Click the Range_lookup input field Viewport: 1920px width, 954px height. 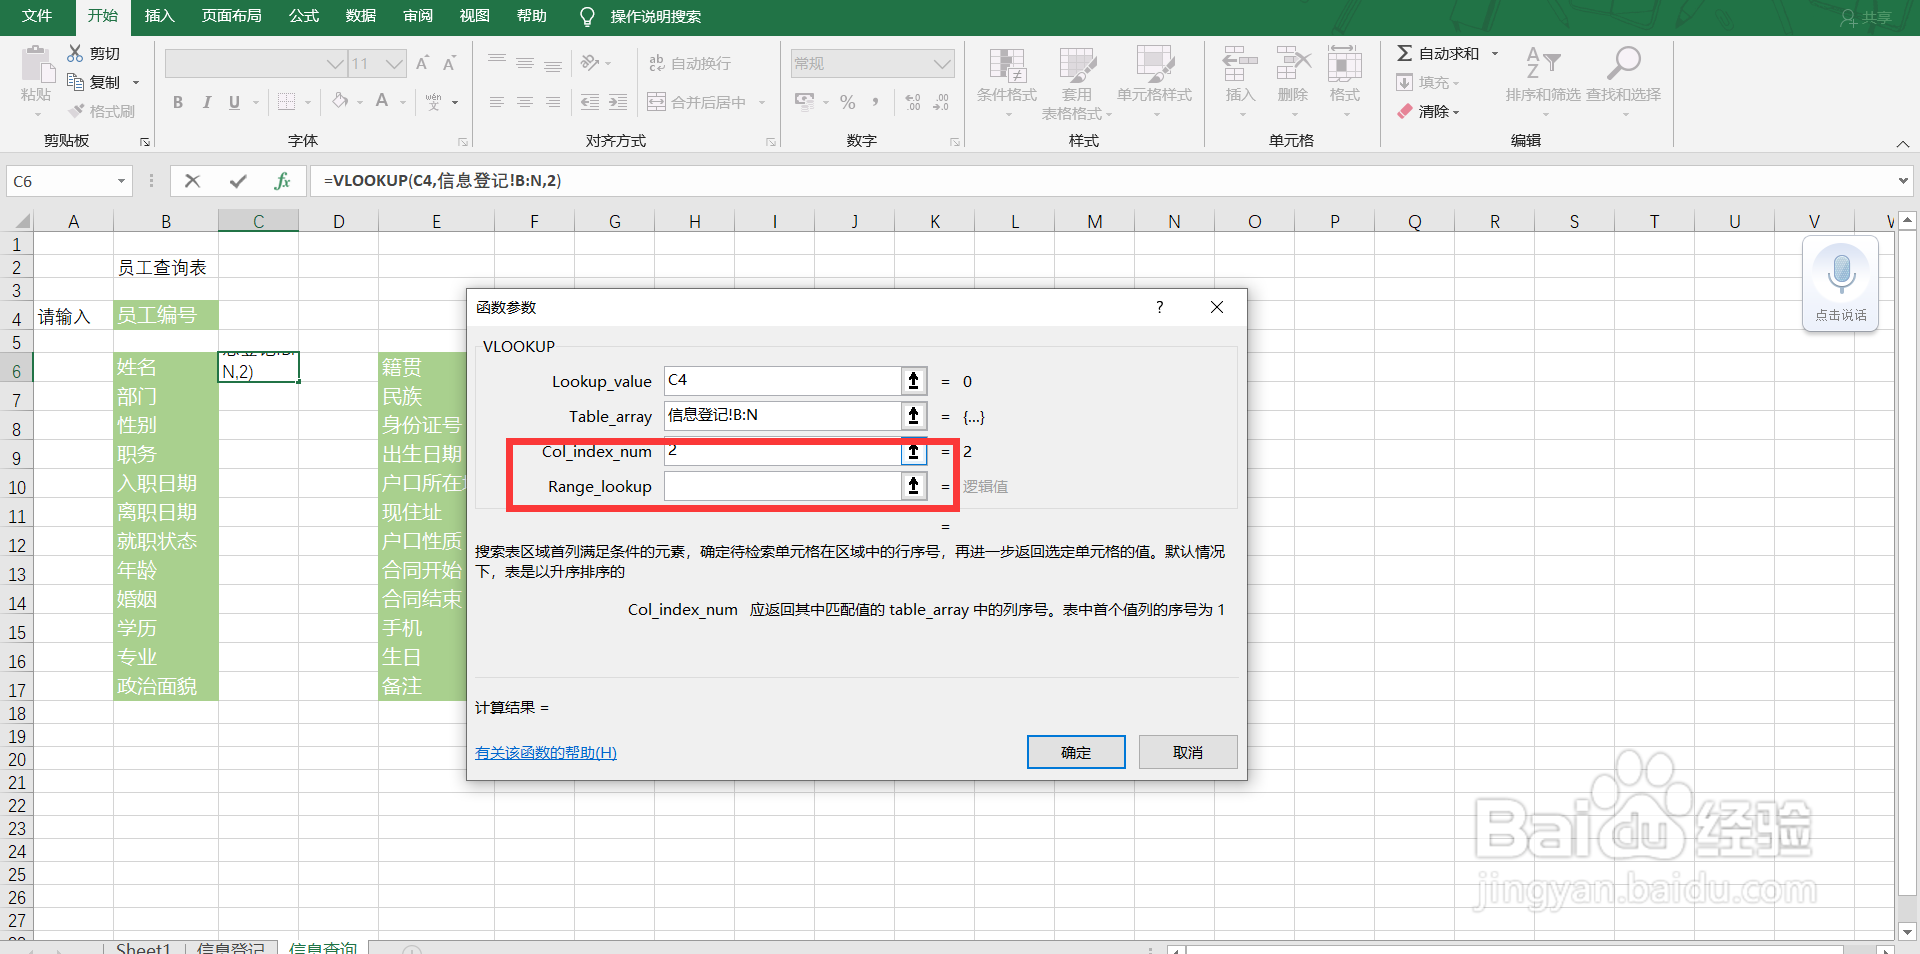(782, 487)
